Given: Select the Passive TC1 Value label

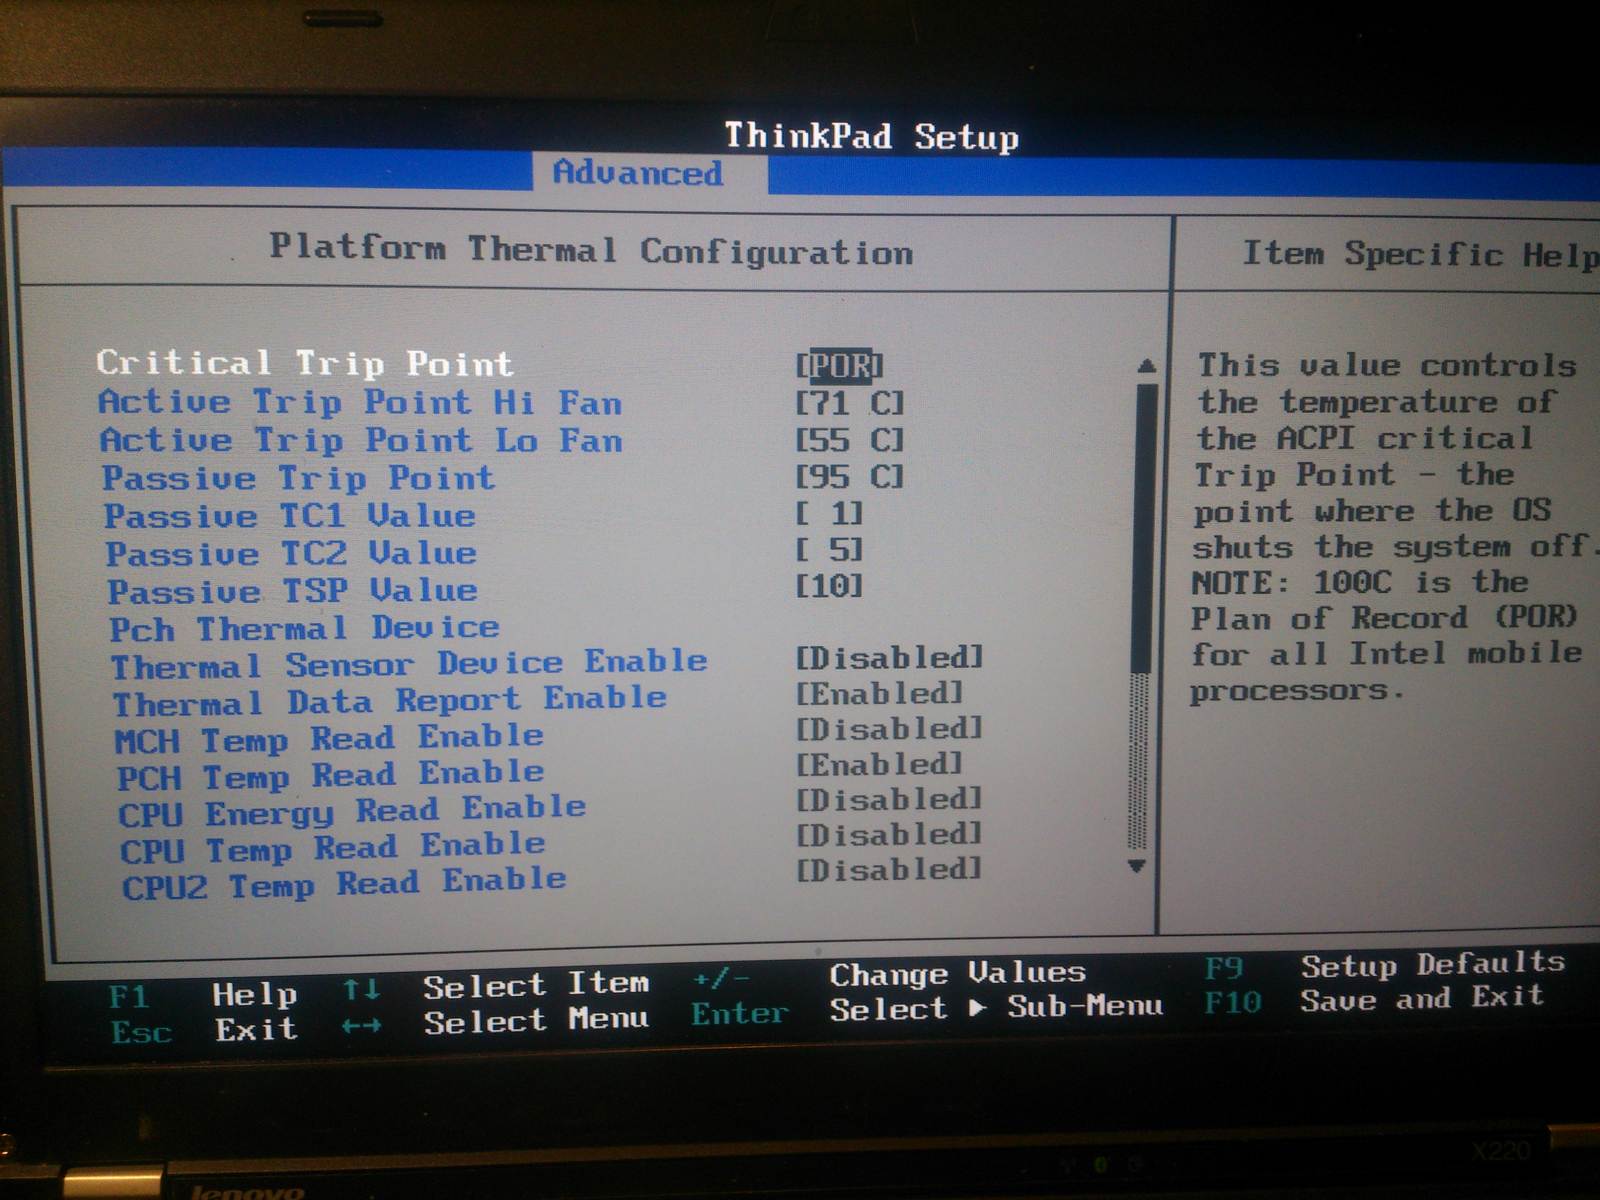Looking at the screenshot, I should 290,516.
